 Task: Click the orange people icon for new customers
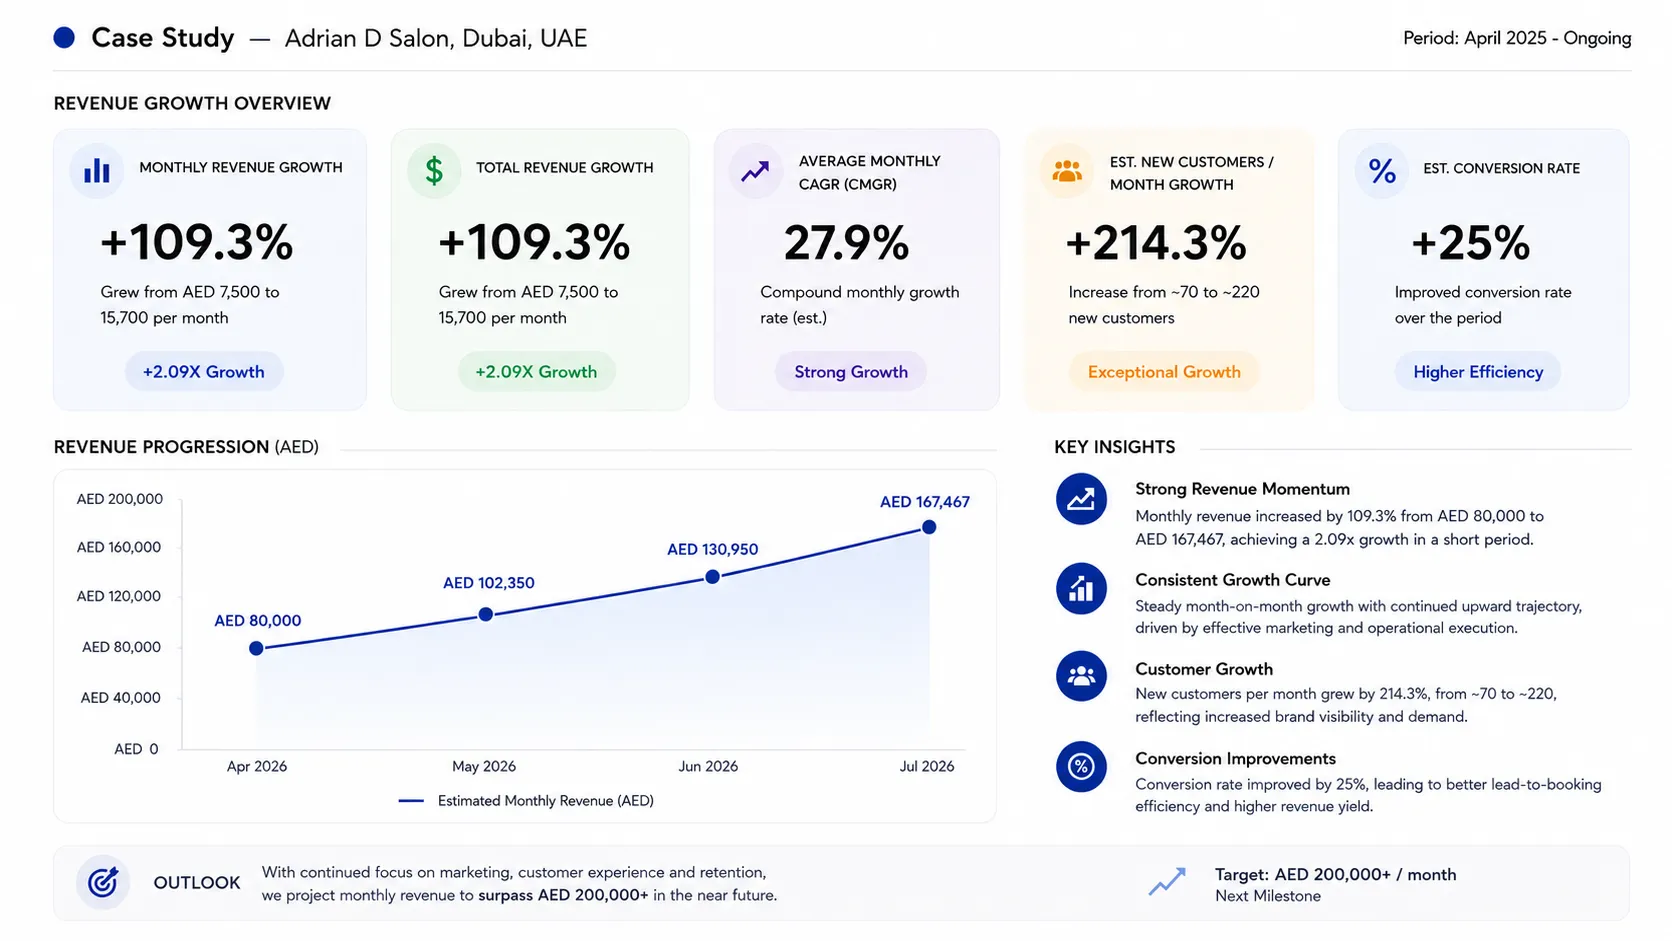1067,171
